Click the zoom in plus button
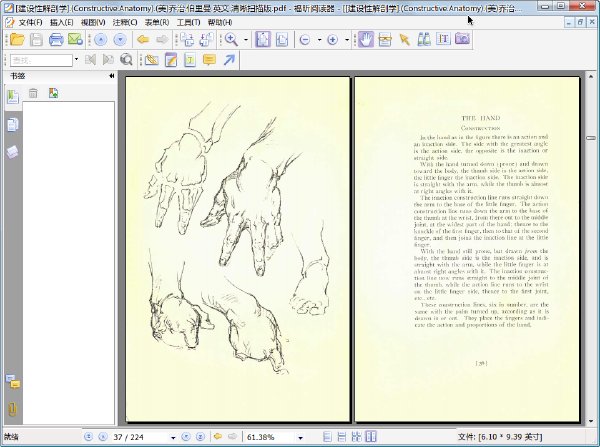This screenshot has height=447, width=600. pos(333,39)
